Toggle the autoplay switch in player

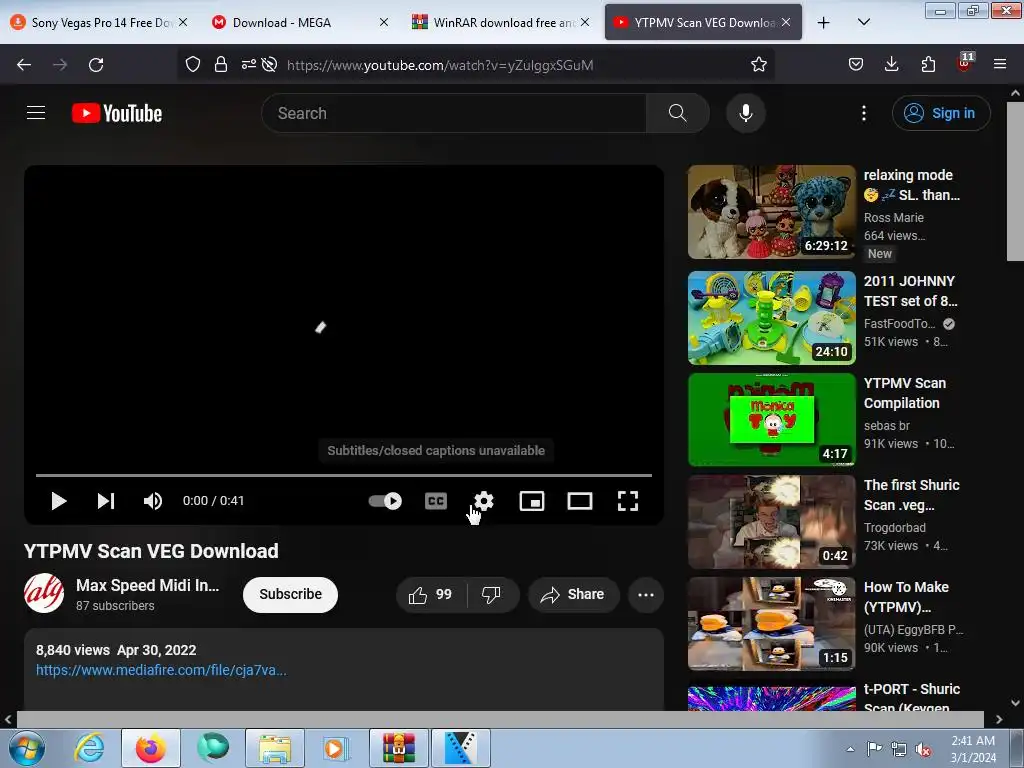pyautogui.click(x=385, y=501)
